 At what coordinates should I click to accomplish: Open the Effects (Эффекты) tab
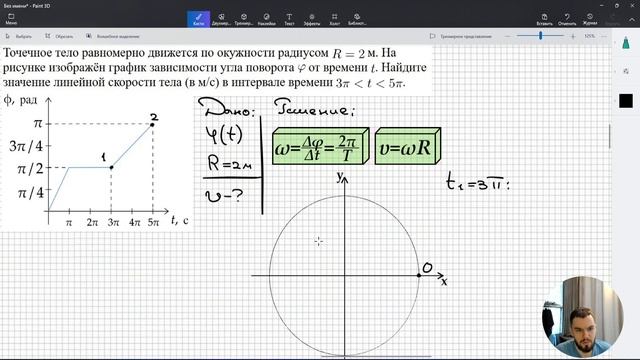point(312,19)
